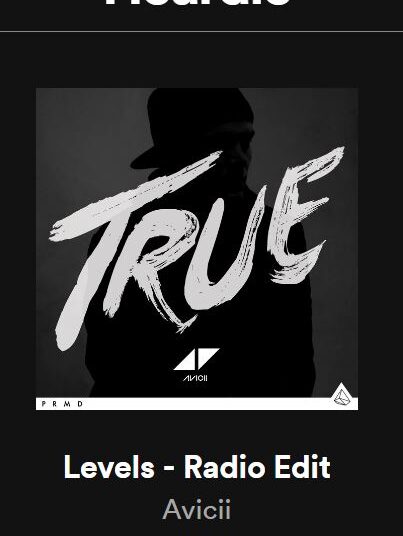Click the words Radio Edit in title

click(x=257, y=467)
